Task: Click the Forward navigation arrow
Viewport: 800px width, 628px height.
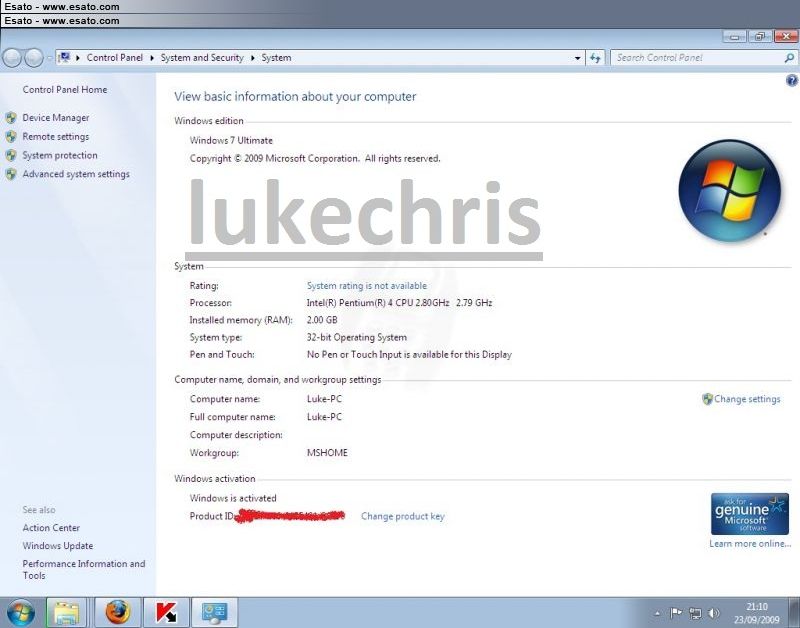Action: point(34,58)
